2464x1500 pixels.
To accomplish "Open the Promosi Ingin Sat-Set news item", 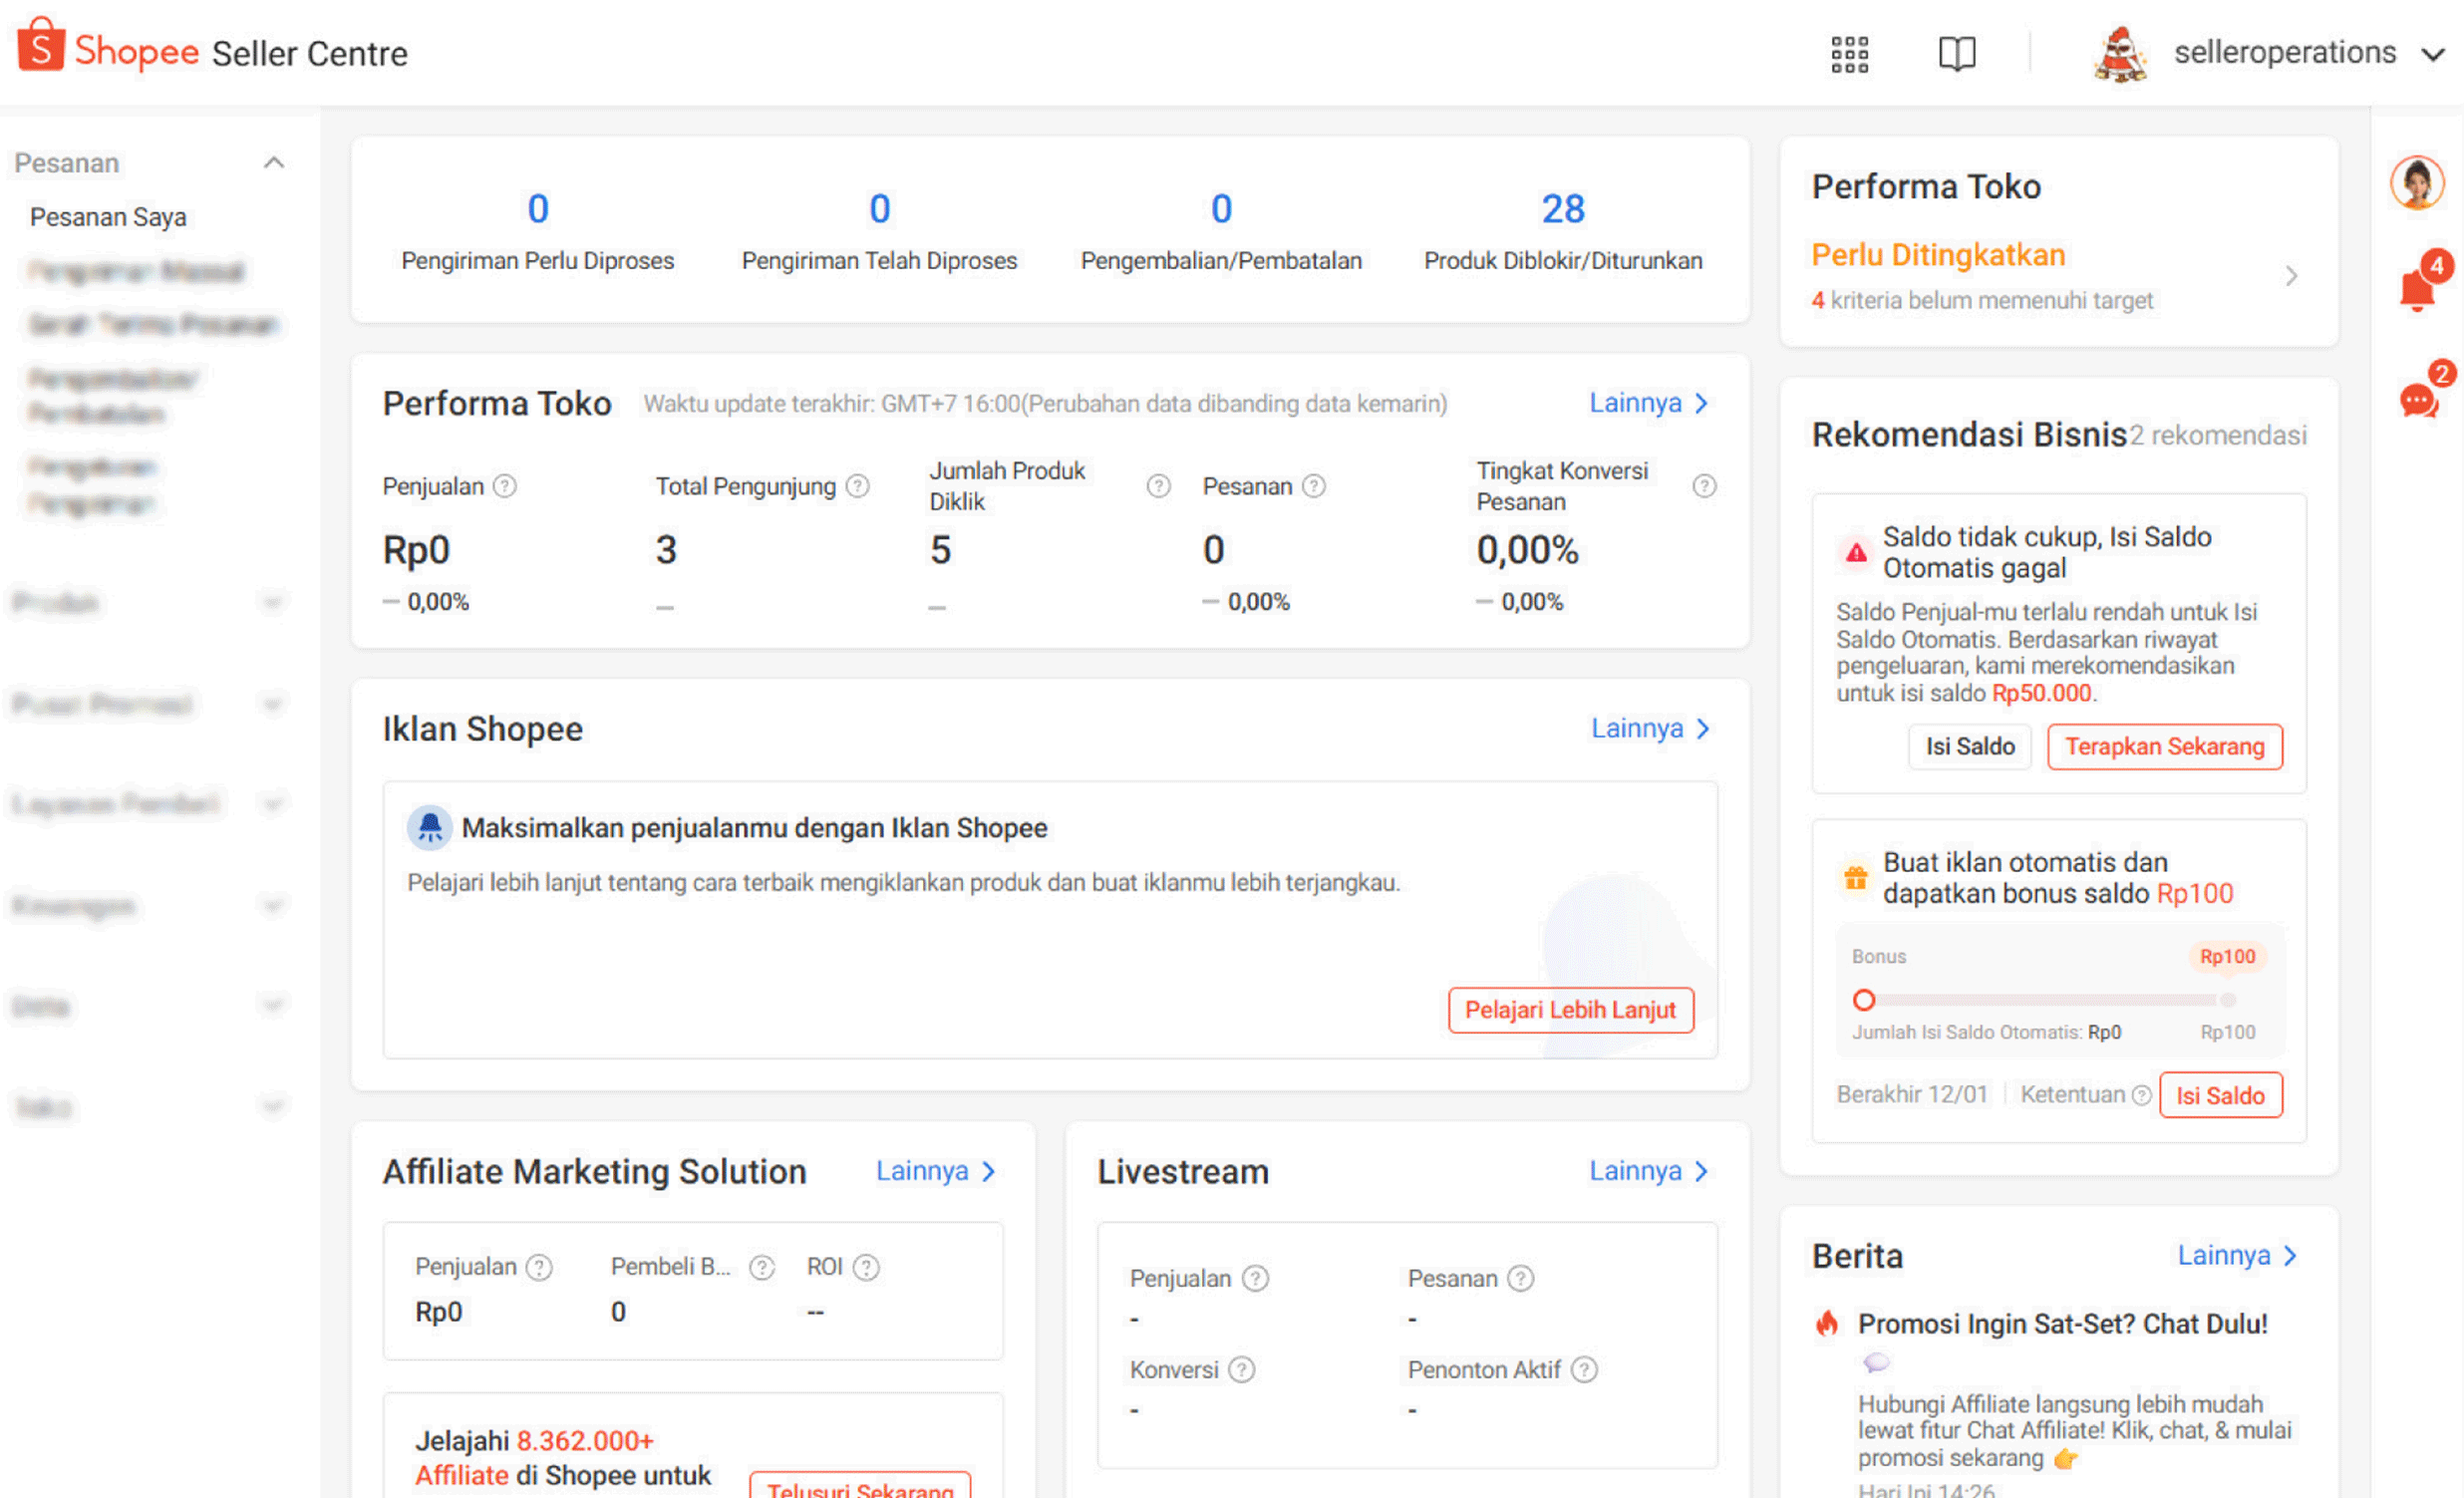I will [x=2062, y=1324].
